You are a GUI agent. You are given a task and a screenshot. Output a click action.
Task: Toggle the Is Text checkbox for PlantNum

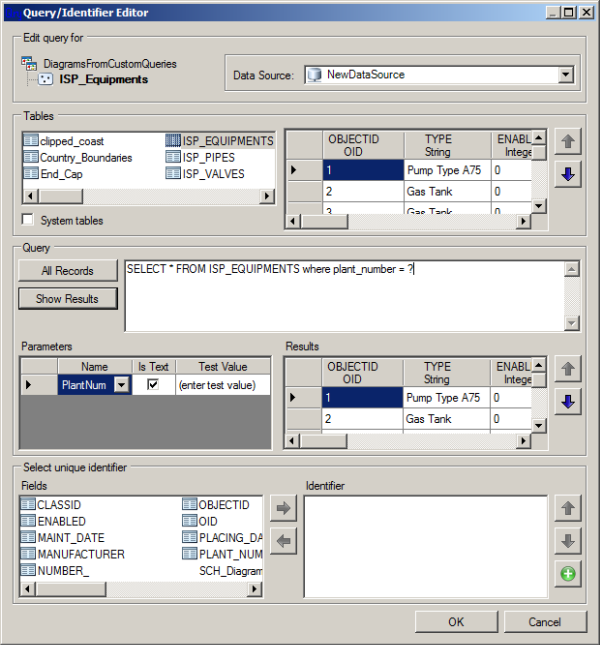click(153, 385)
